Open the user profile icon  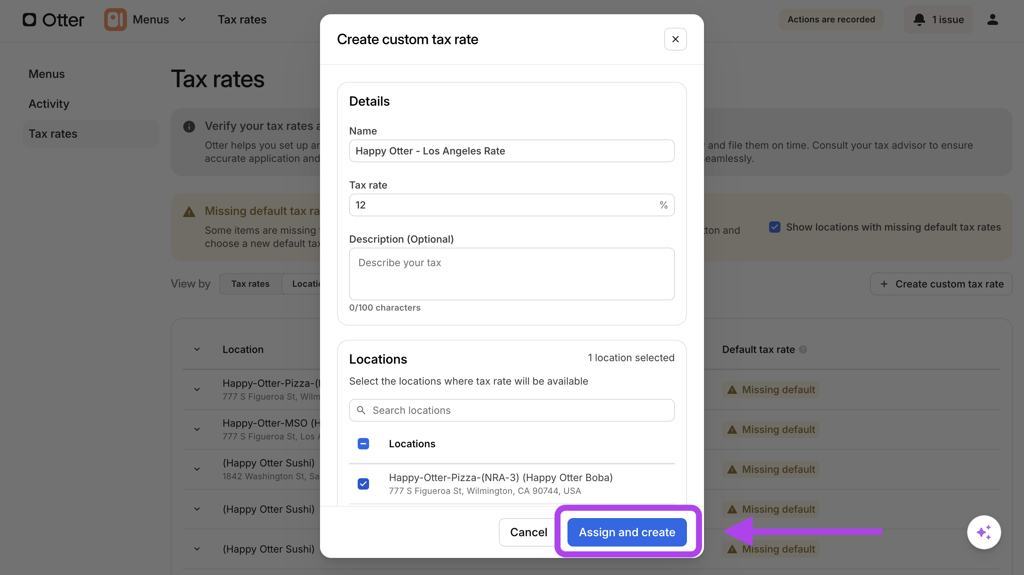pos(992,19)
